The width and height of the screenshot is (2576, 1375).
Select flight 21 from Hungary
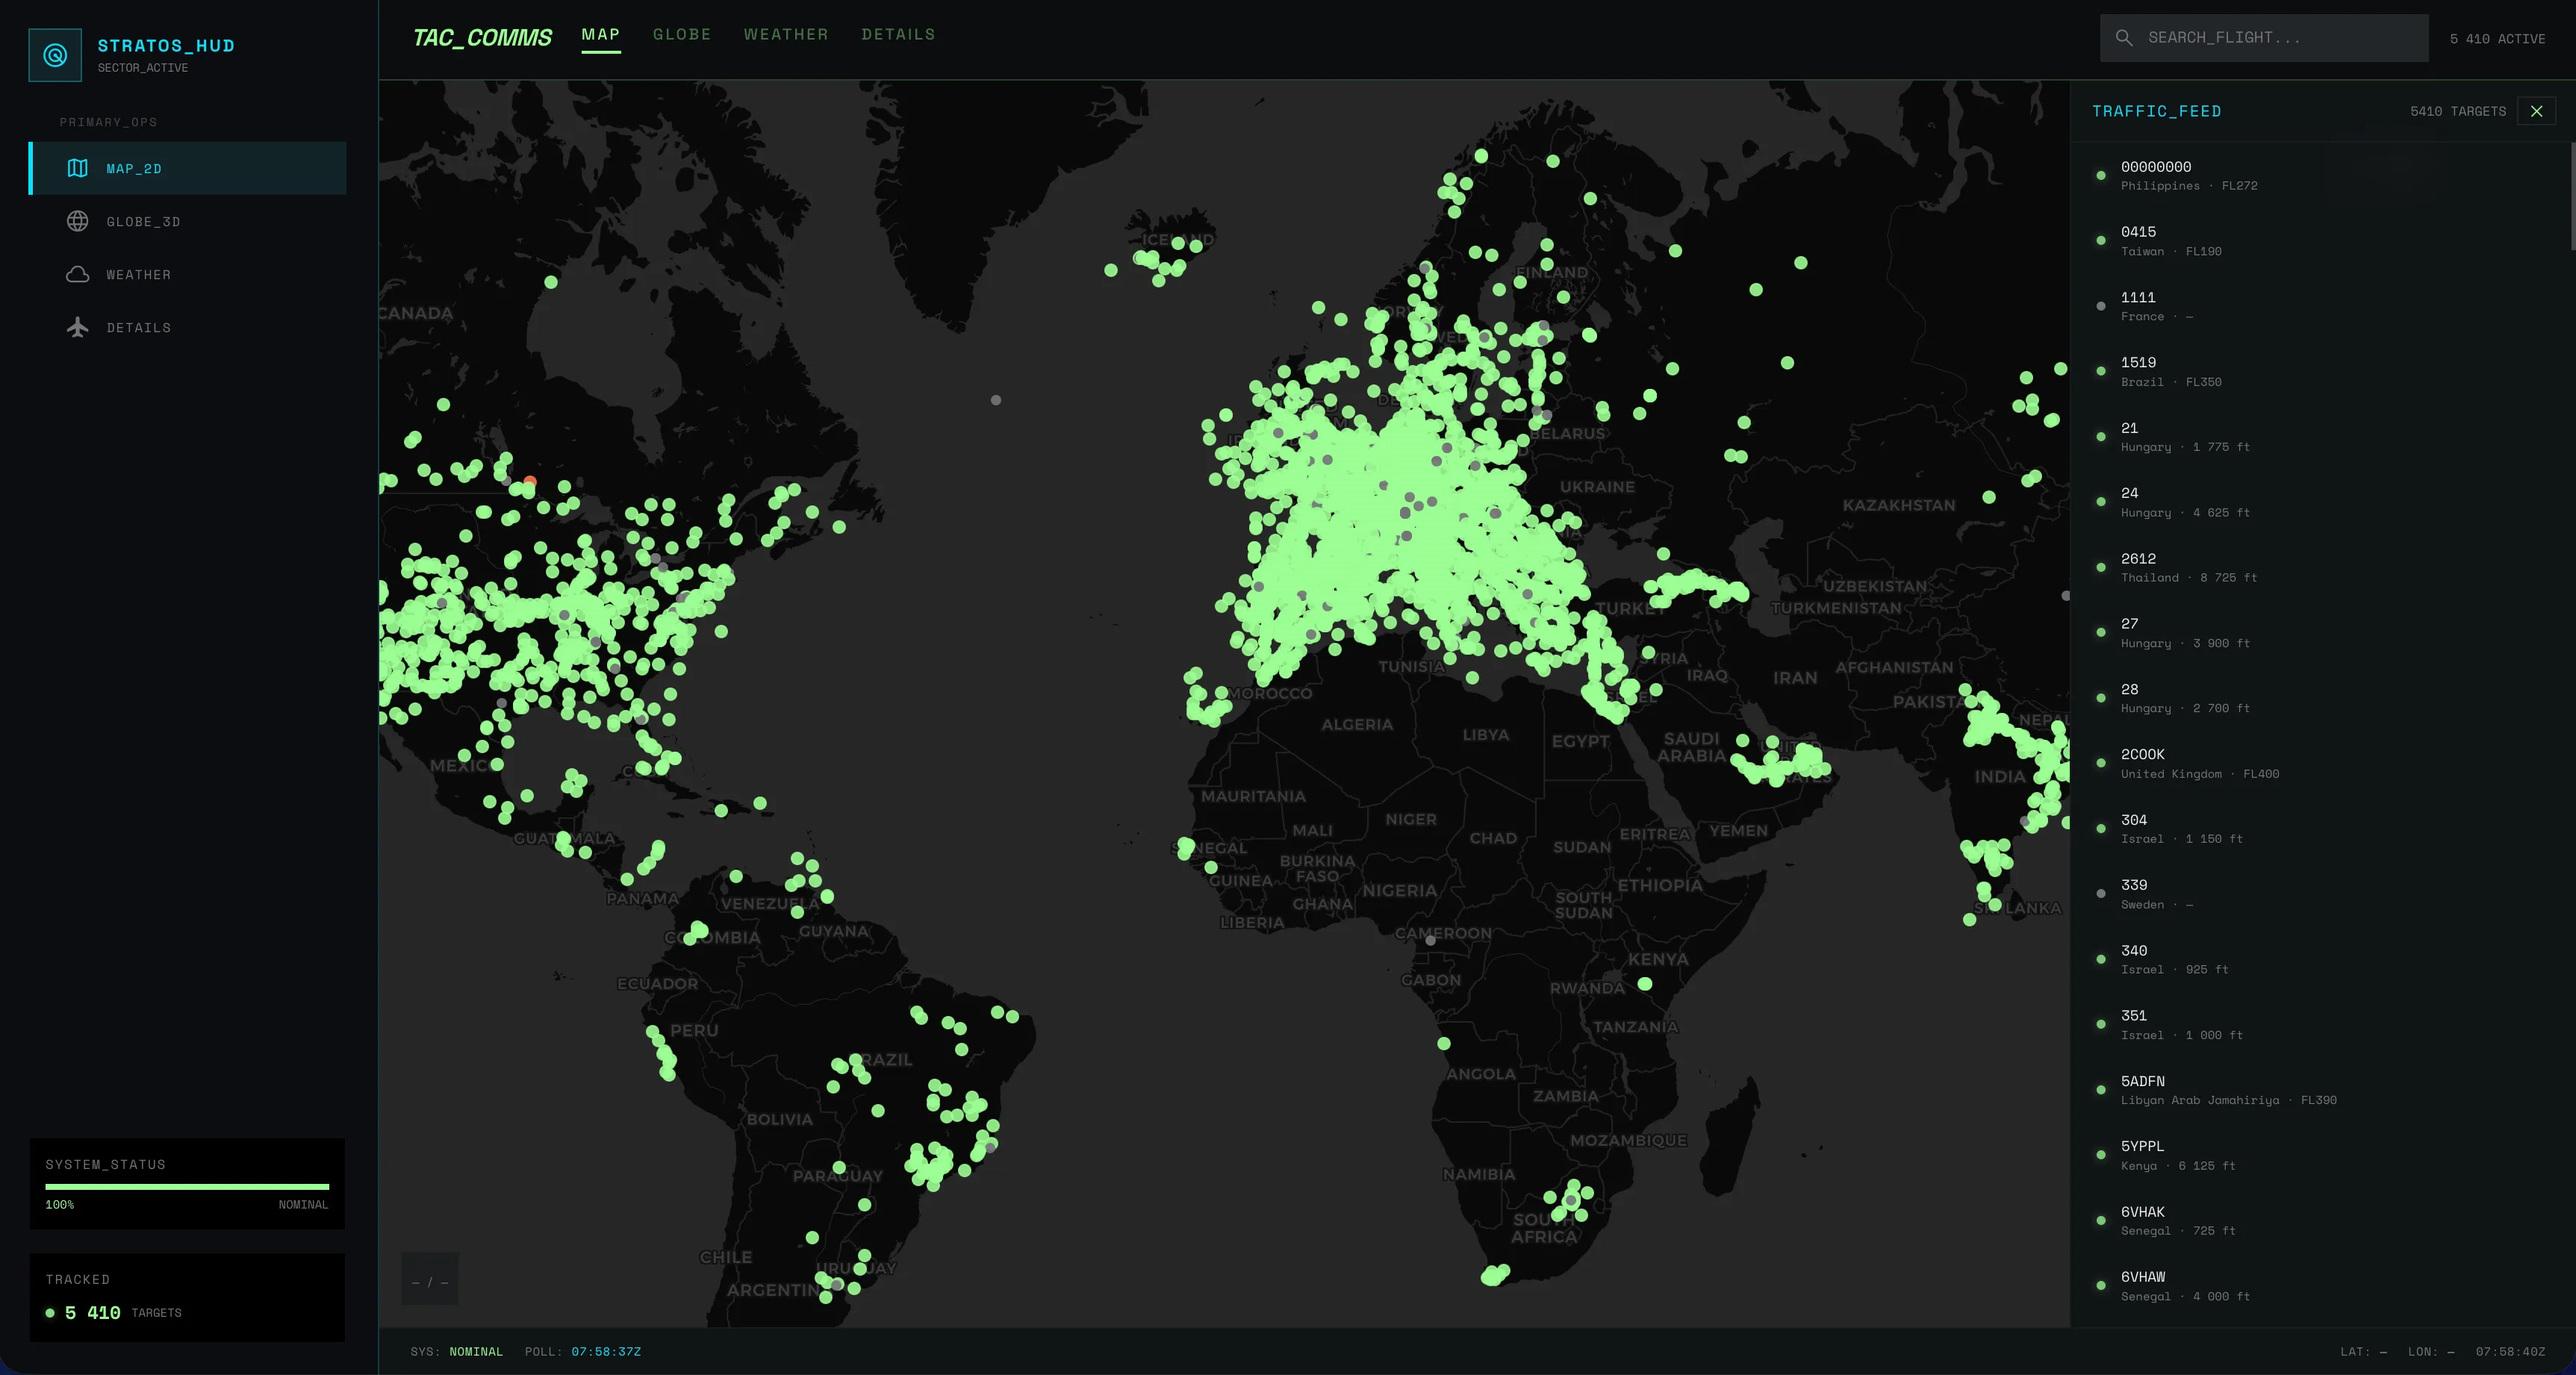pos(2320,437)
